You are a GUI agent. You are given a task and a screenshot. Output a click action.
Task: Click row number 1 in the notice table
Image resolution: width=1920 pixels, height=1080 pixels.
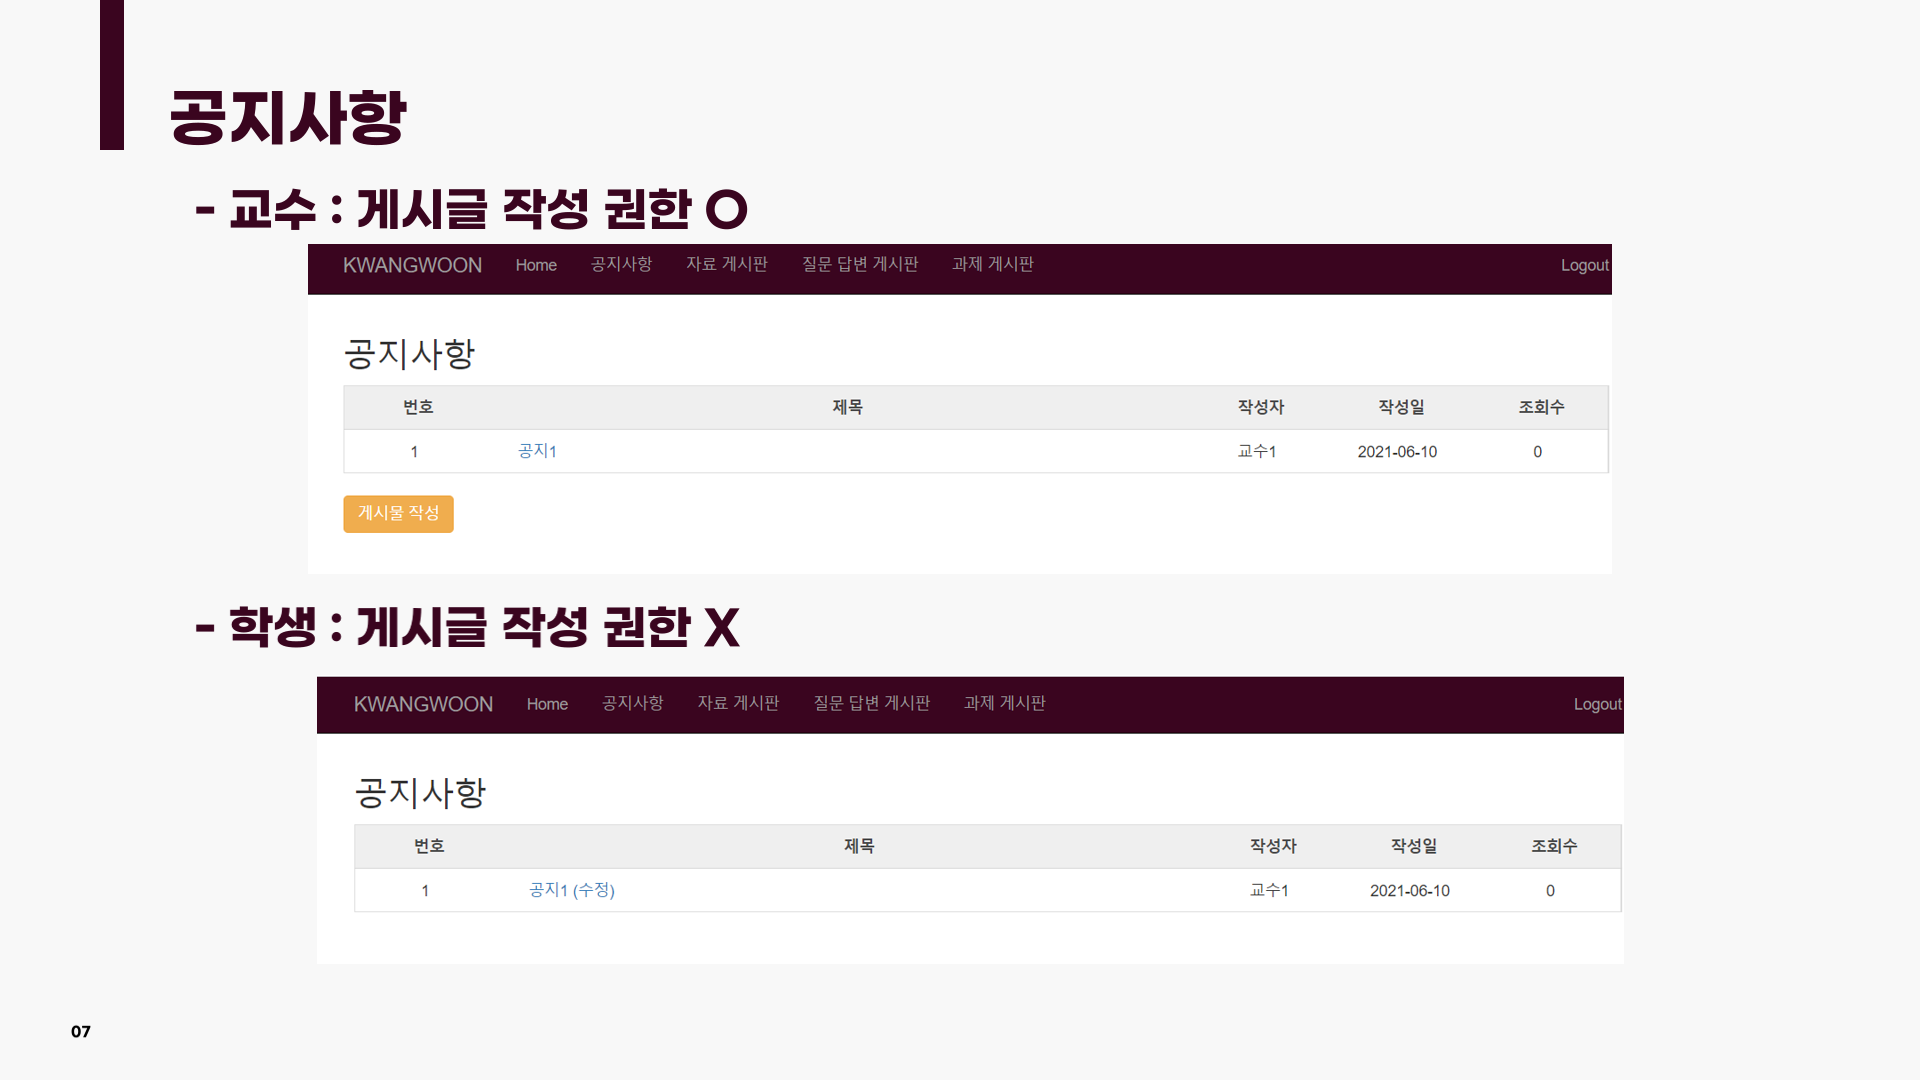click(x=416, y=451)
